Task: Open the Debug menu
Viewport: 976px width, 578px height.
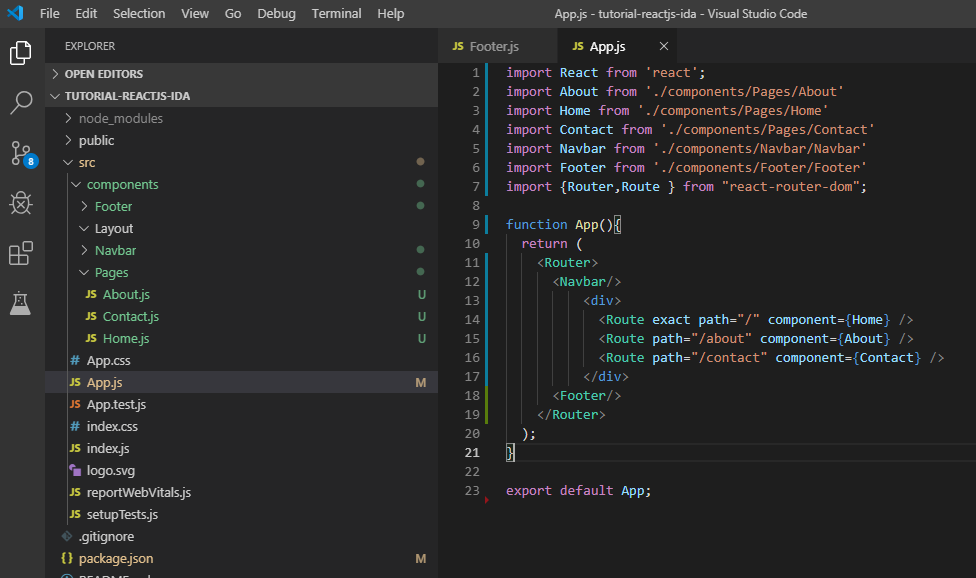Action: tap(276, 14)
